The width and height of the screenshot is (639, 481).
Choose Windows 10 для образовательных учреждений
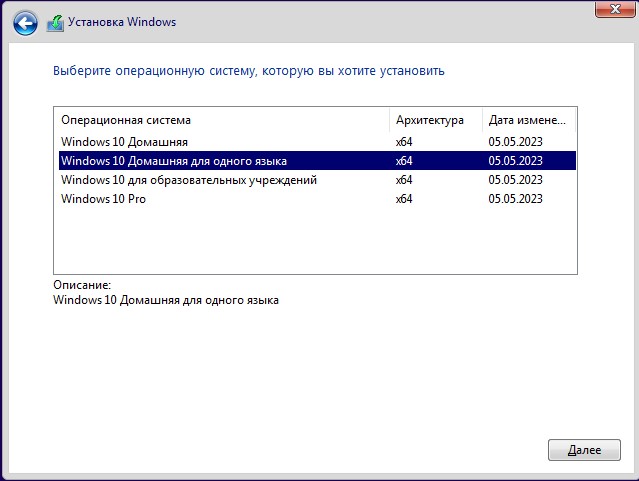tap(188, 180)
